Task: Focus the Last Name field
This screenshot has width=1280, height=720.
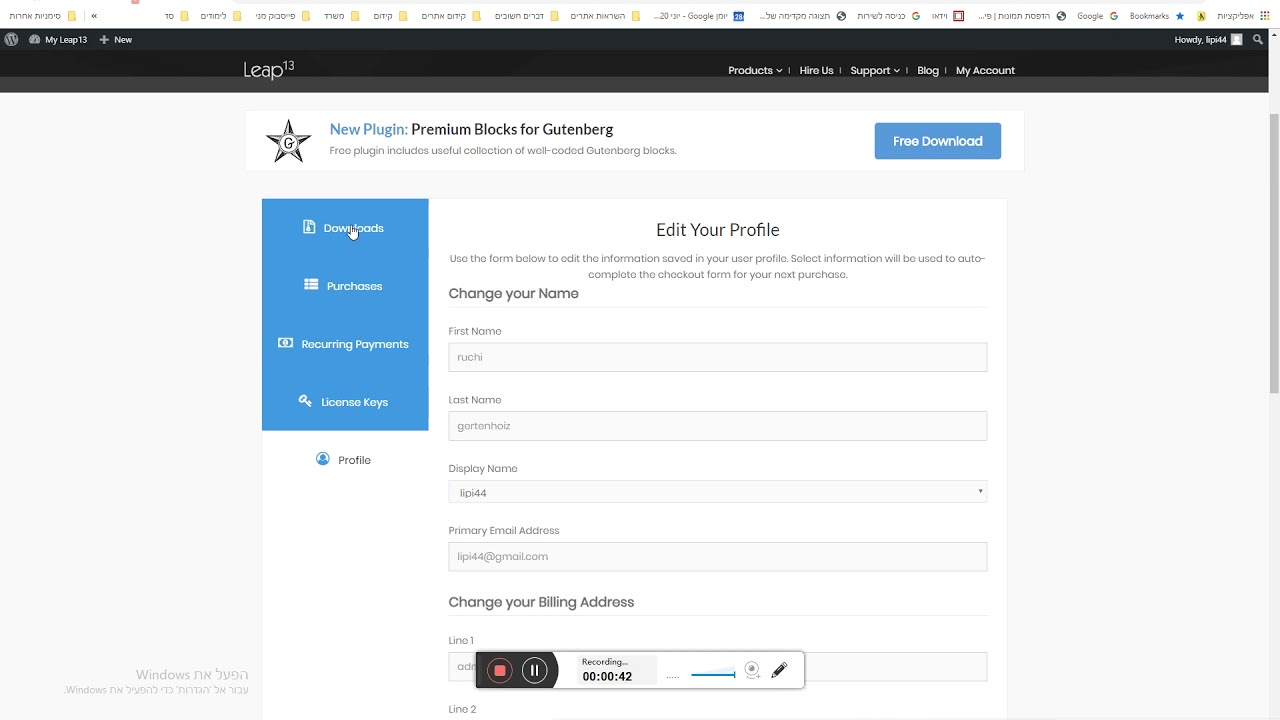Action: 717,426
